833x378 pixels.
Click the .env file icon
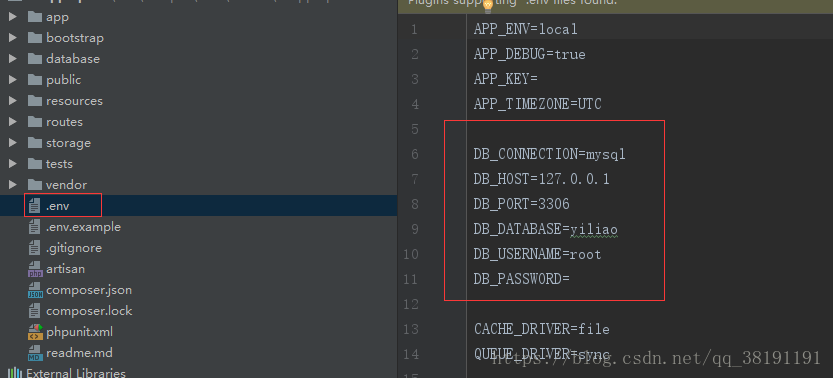pyautogui.click(x=35, y=206)
